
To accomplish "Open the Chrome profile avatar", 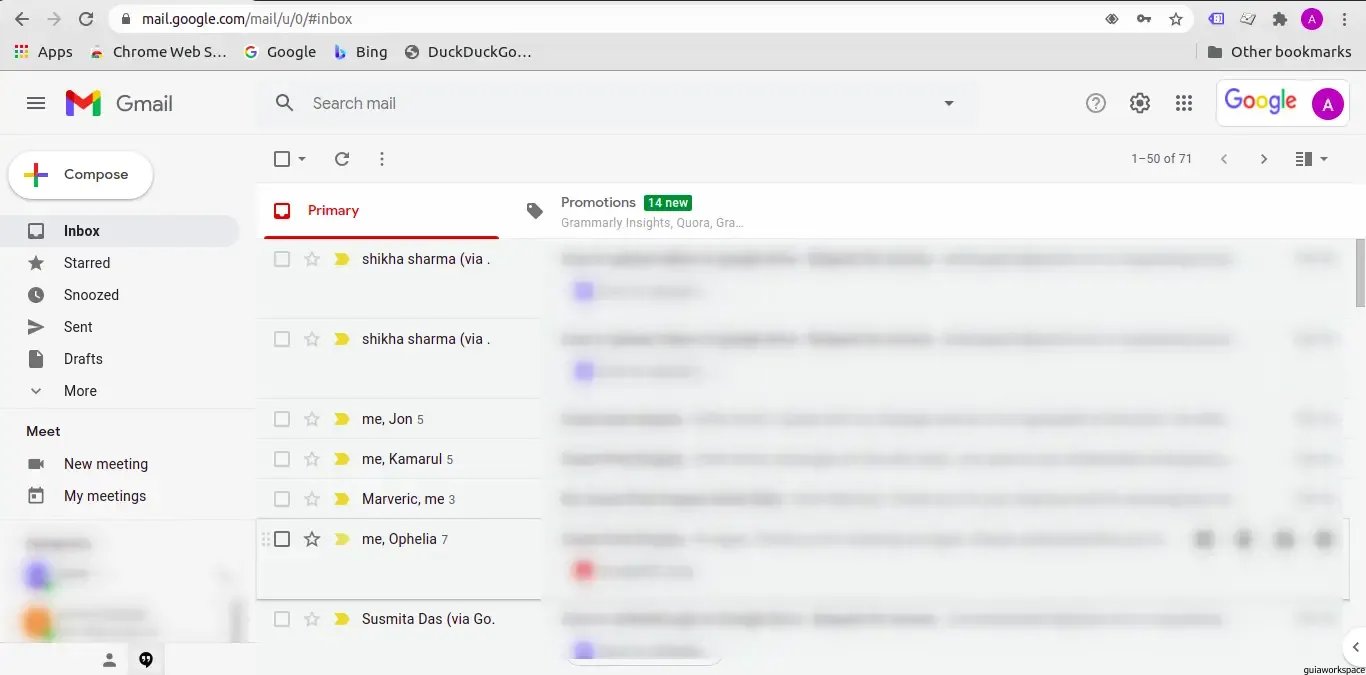I will tap(1312, 19).
